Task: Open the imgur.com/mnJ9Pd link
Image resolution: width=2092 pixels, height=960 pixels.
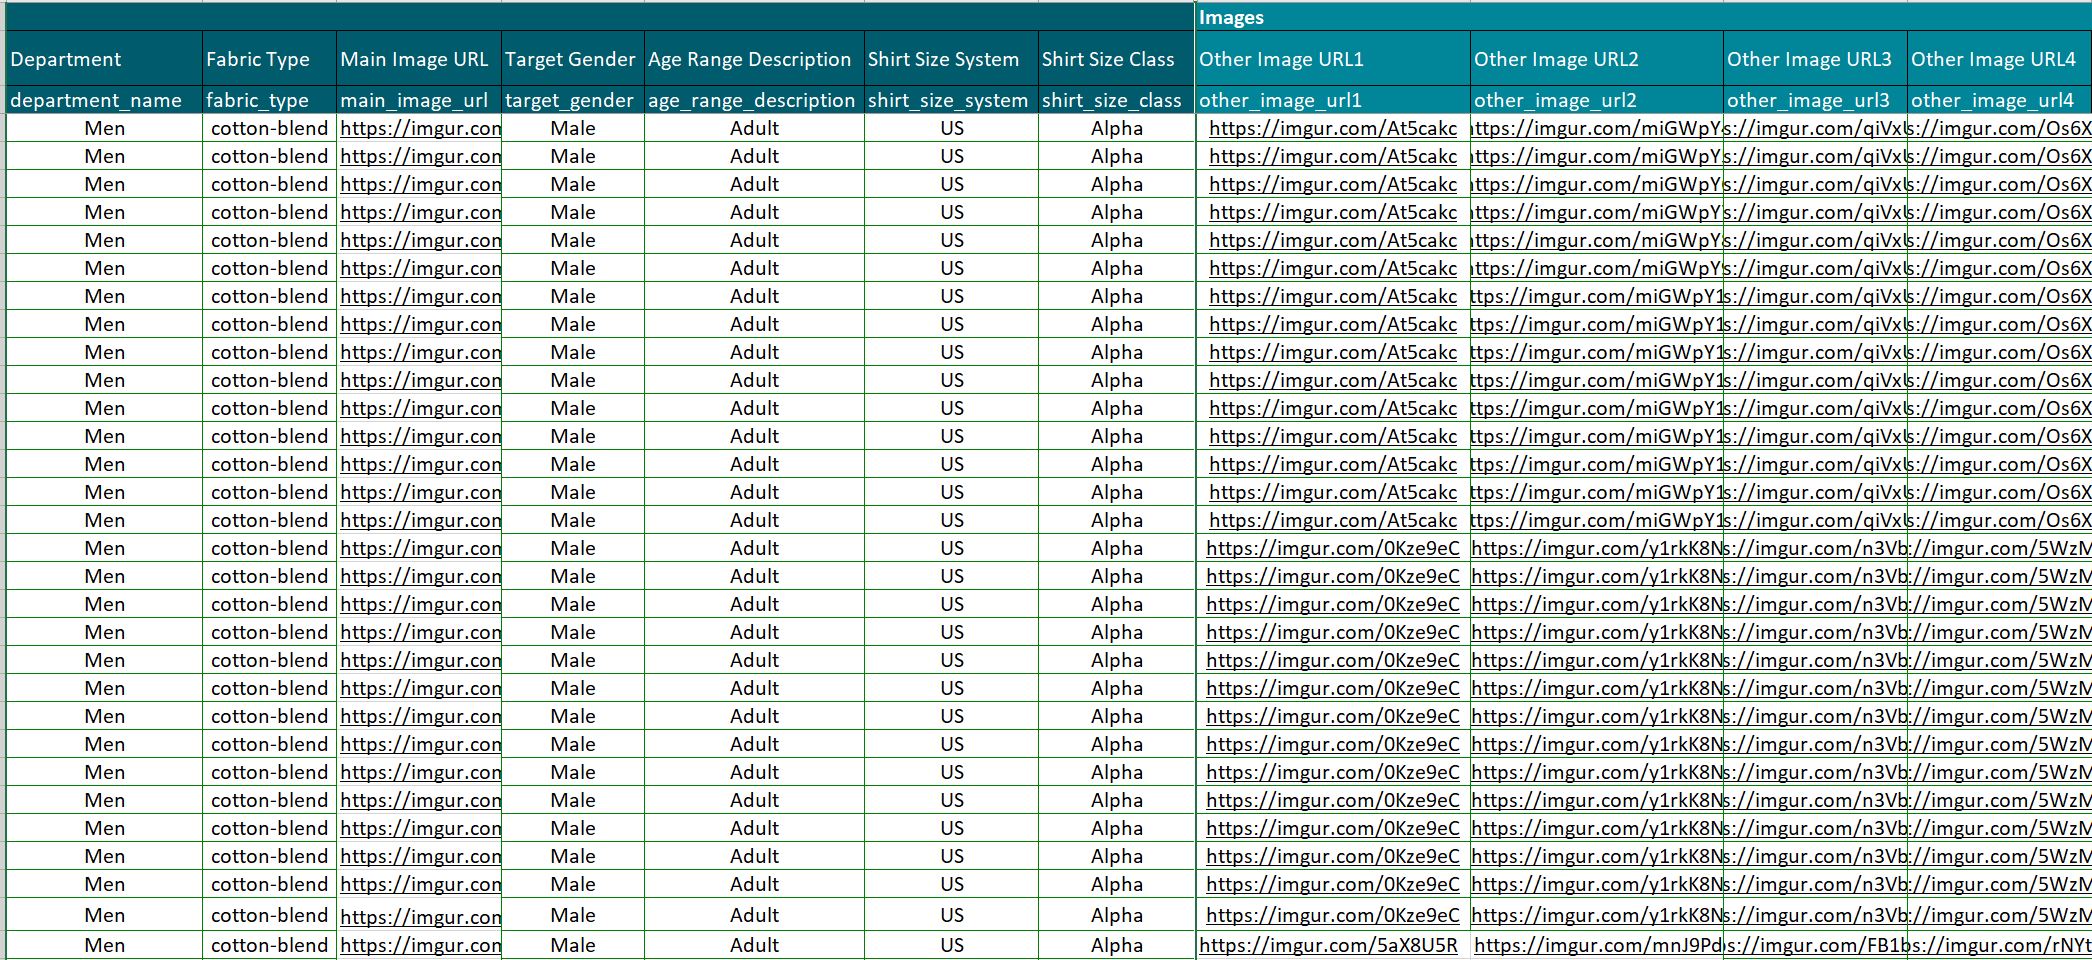Action: (x=1599, y=945)
